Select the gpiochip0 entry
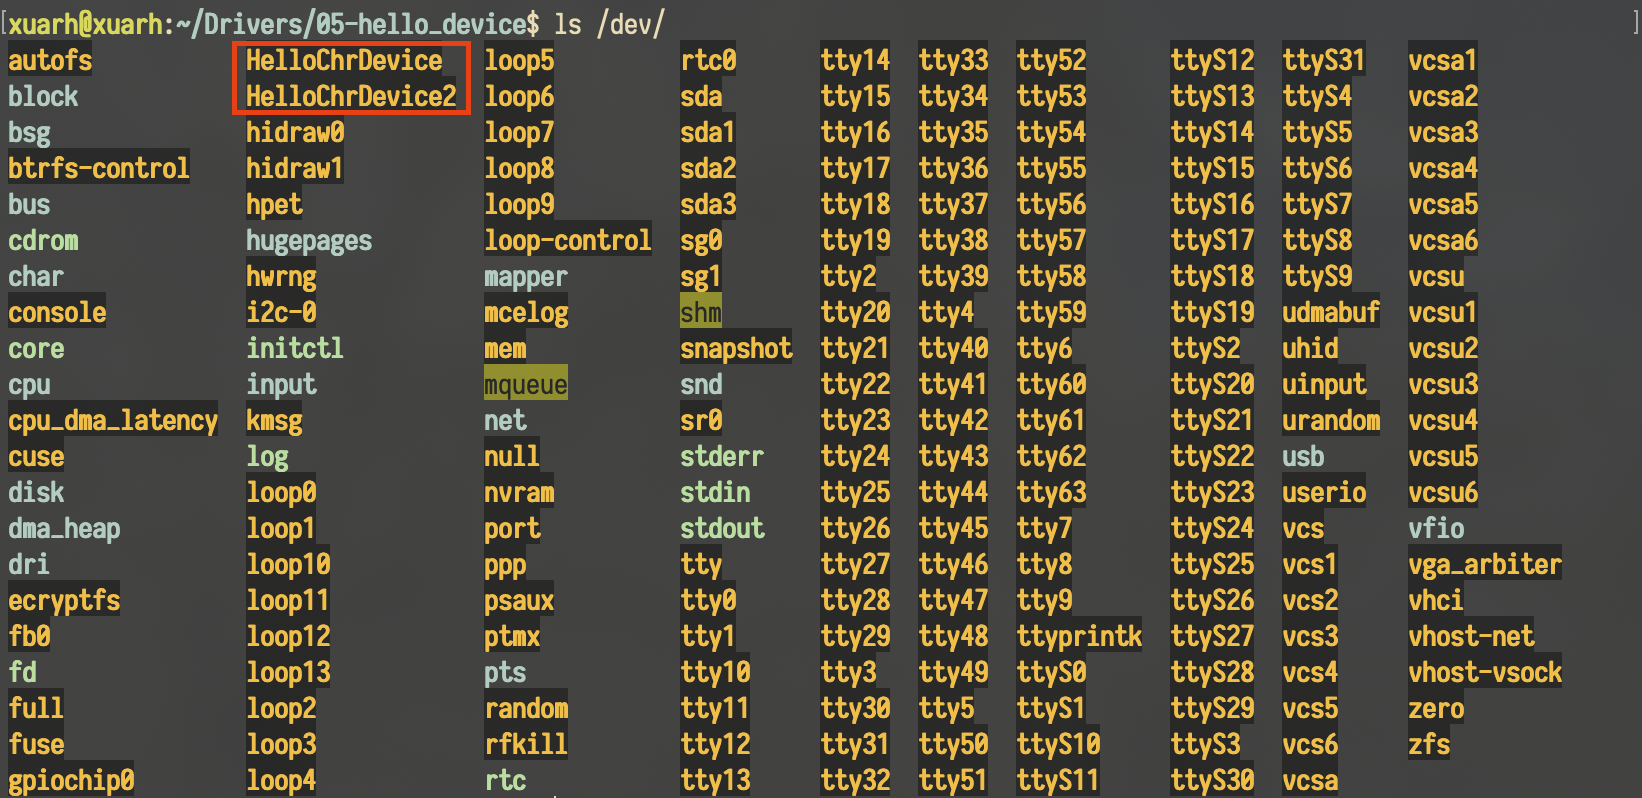This screenshot has height=798, width=1642. [x=71, y=781]
